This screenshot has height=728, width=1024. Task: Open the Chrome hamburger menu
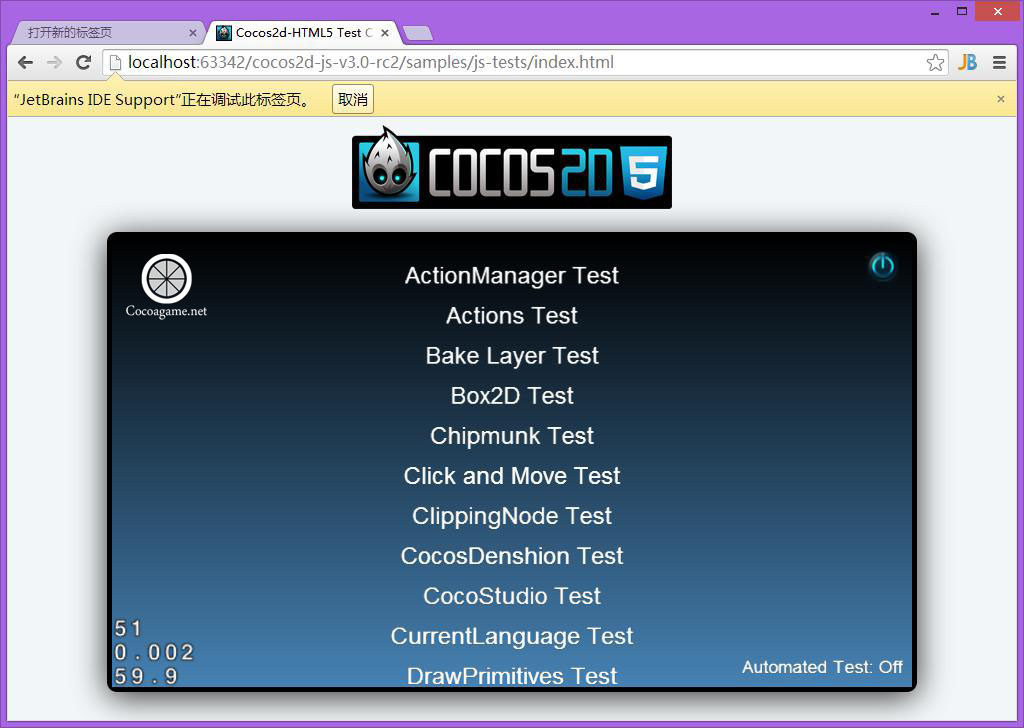(x=999, y=63)
